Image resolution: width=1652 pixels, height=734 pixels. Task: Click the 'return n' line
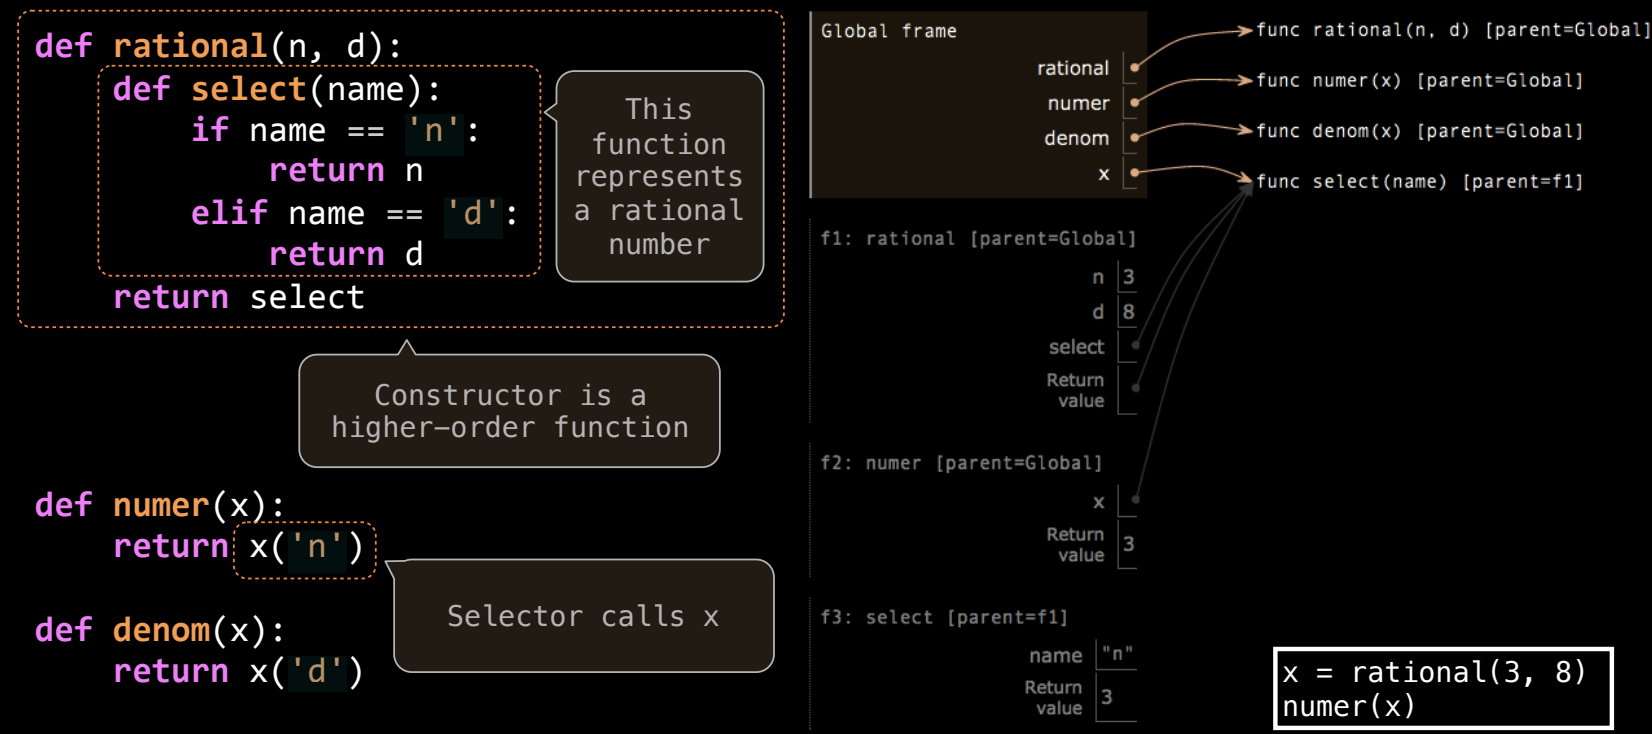click(346, 171)
